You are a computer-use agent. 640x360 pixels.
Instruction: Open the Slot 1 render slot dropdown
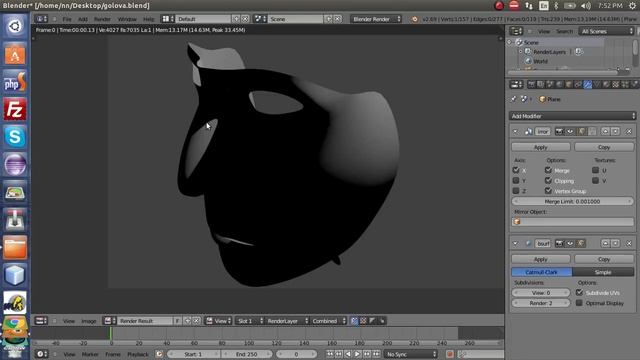point(249,321)
